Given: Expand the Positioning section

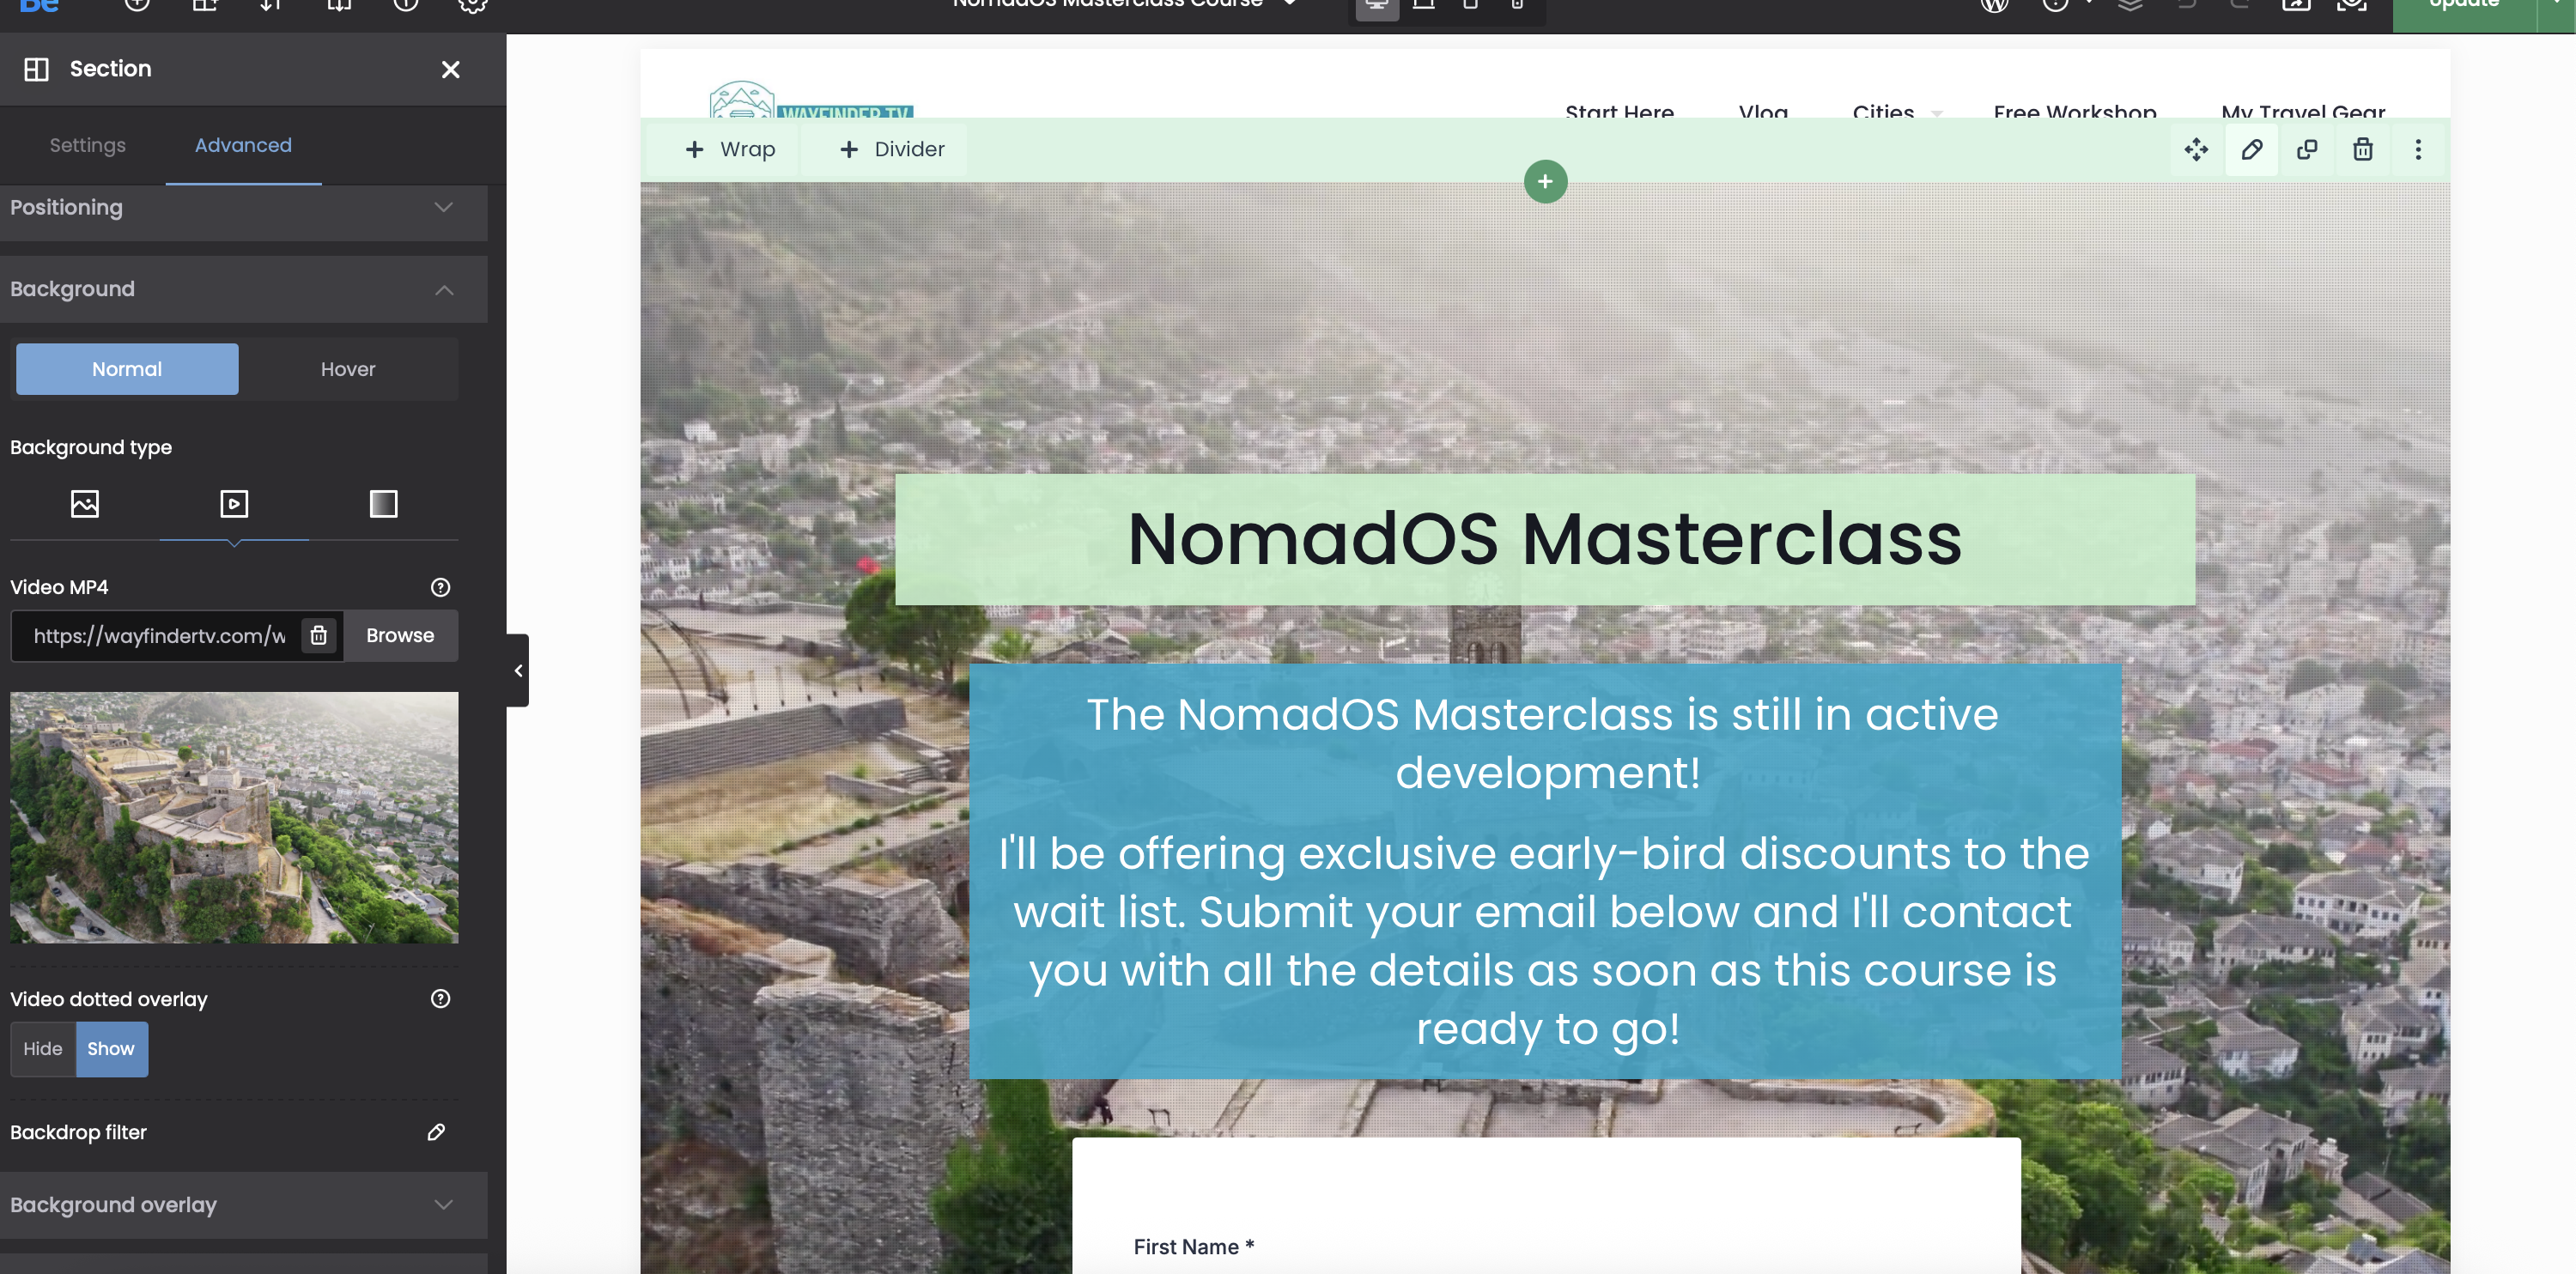Looking at the screenshot, I should [x=244, y=207].
